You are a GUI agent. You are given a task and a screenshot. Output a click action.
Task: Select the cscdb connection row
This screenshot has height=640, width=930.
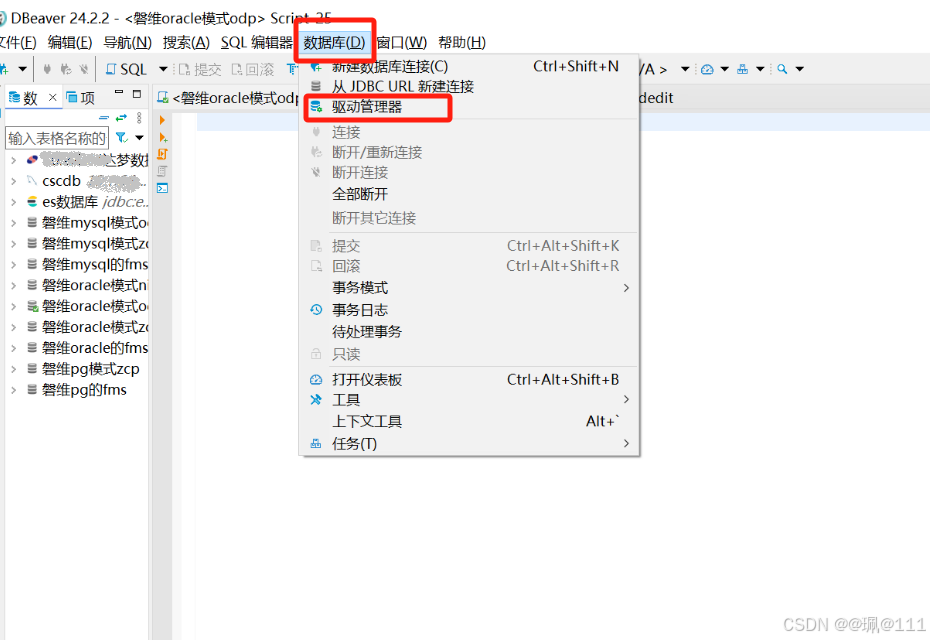tap(87, 182)
